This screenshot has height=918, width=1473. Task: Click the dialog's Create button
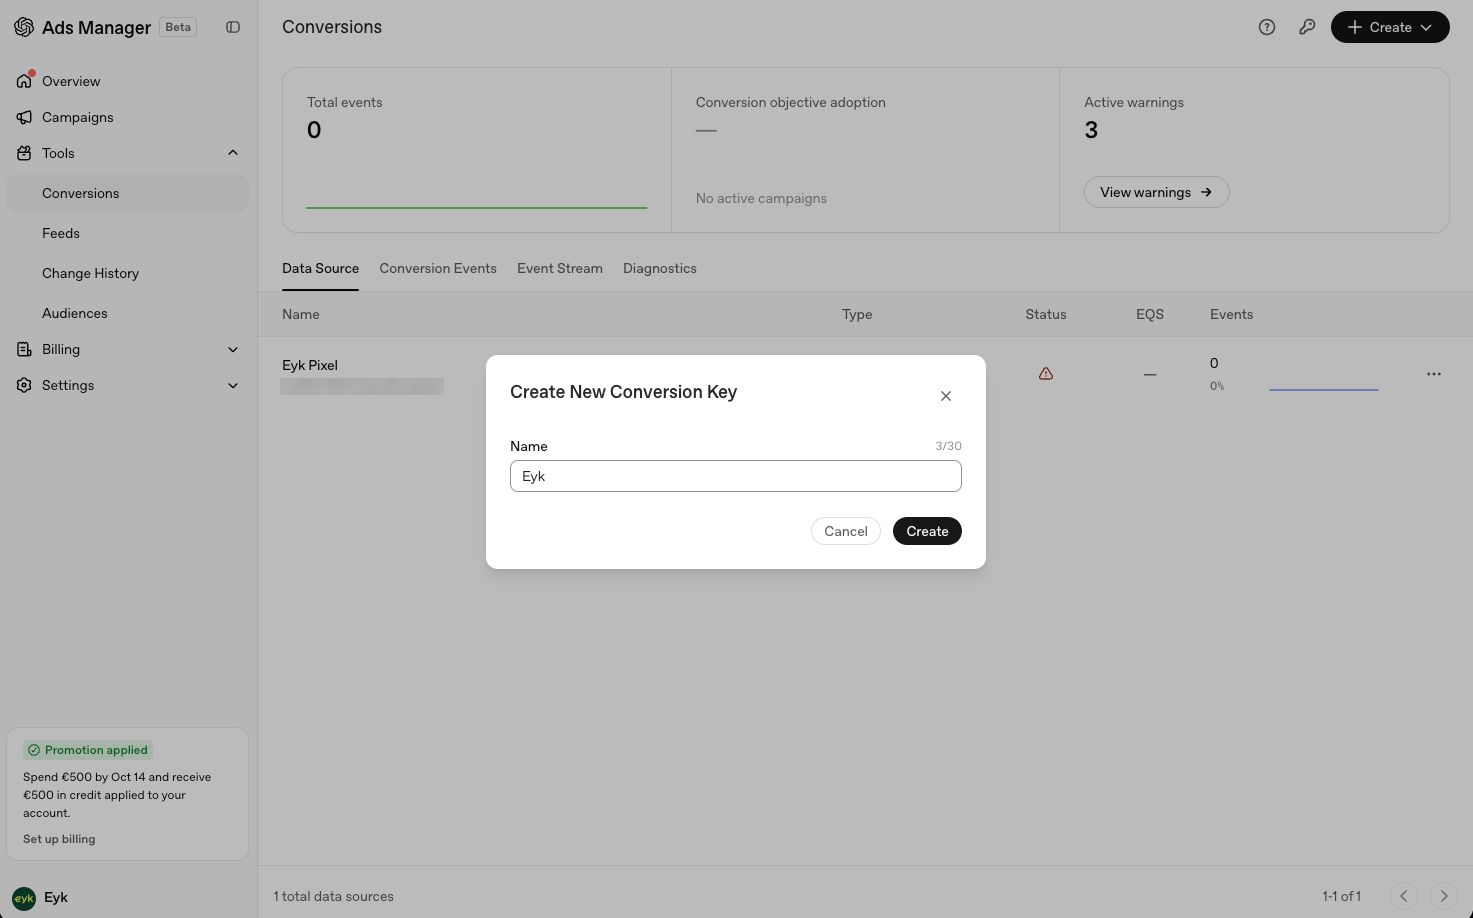927,531
